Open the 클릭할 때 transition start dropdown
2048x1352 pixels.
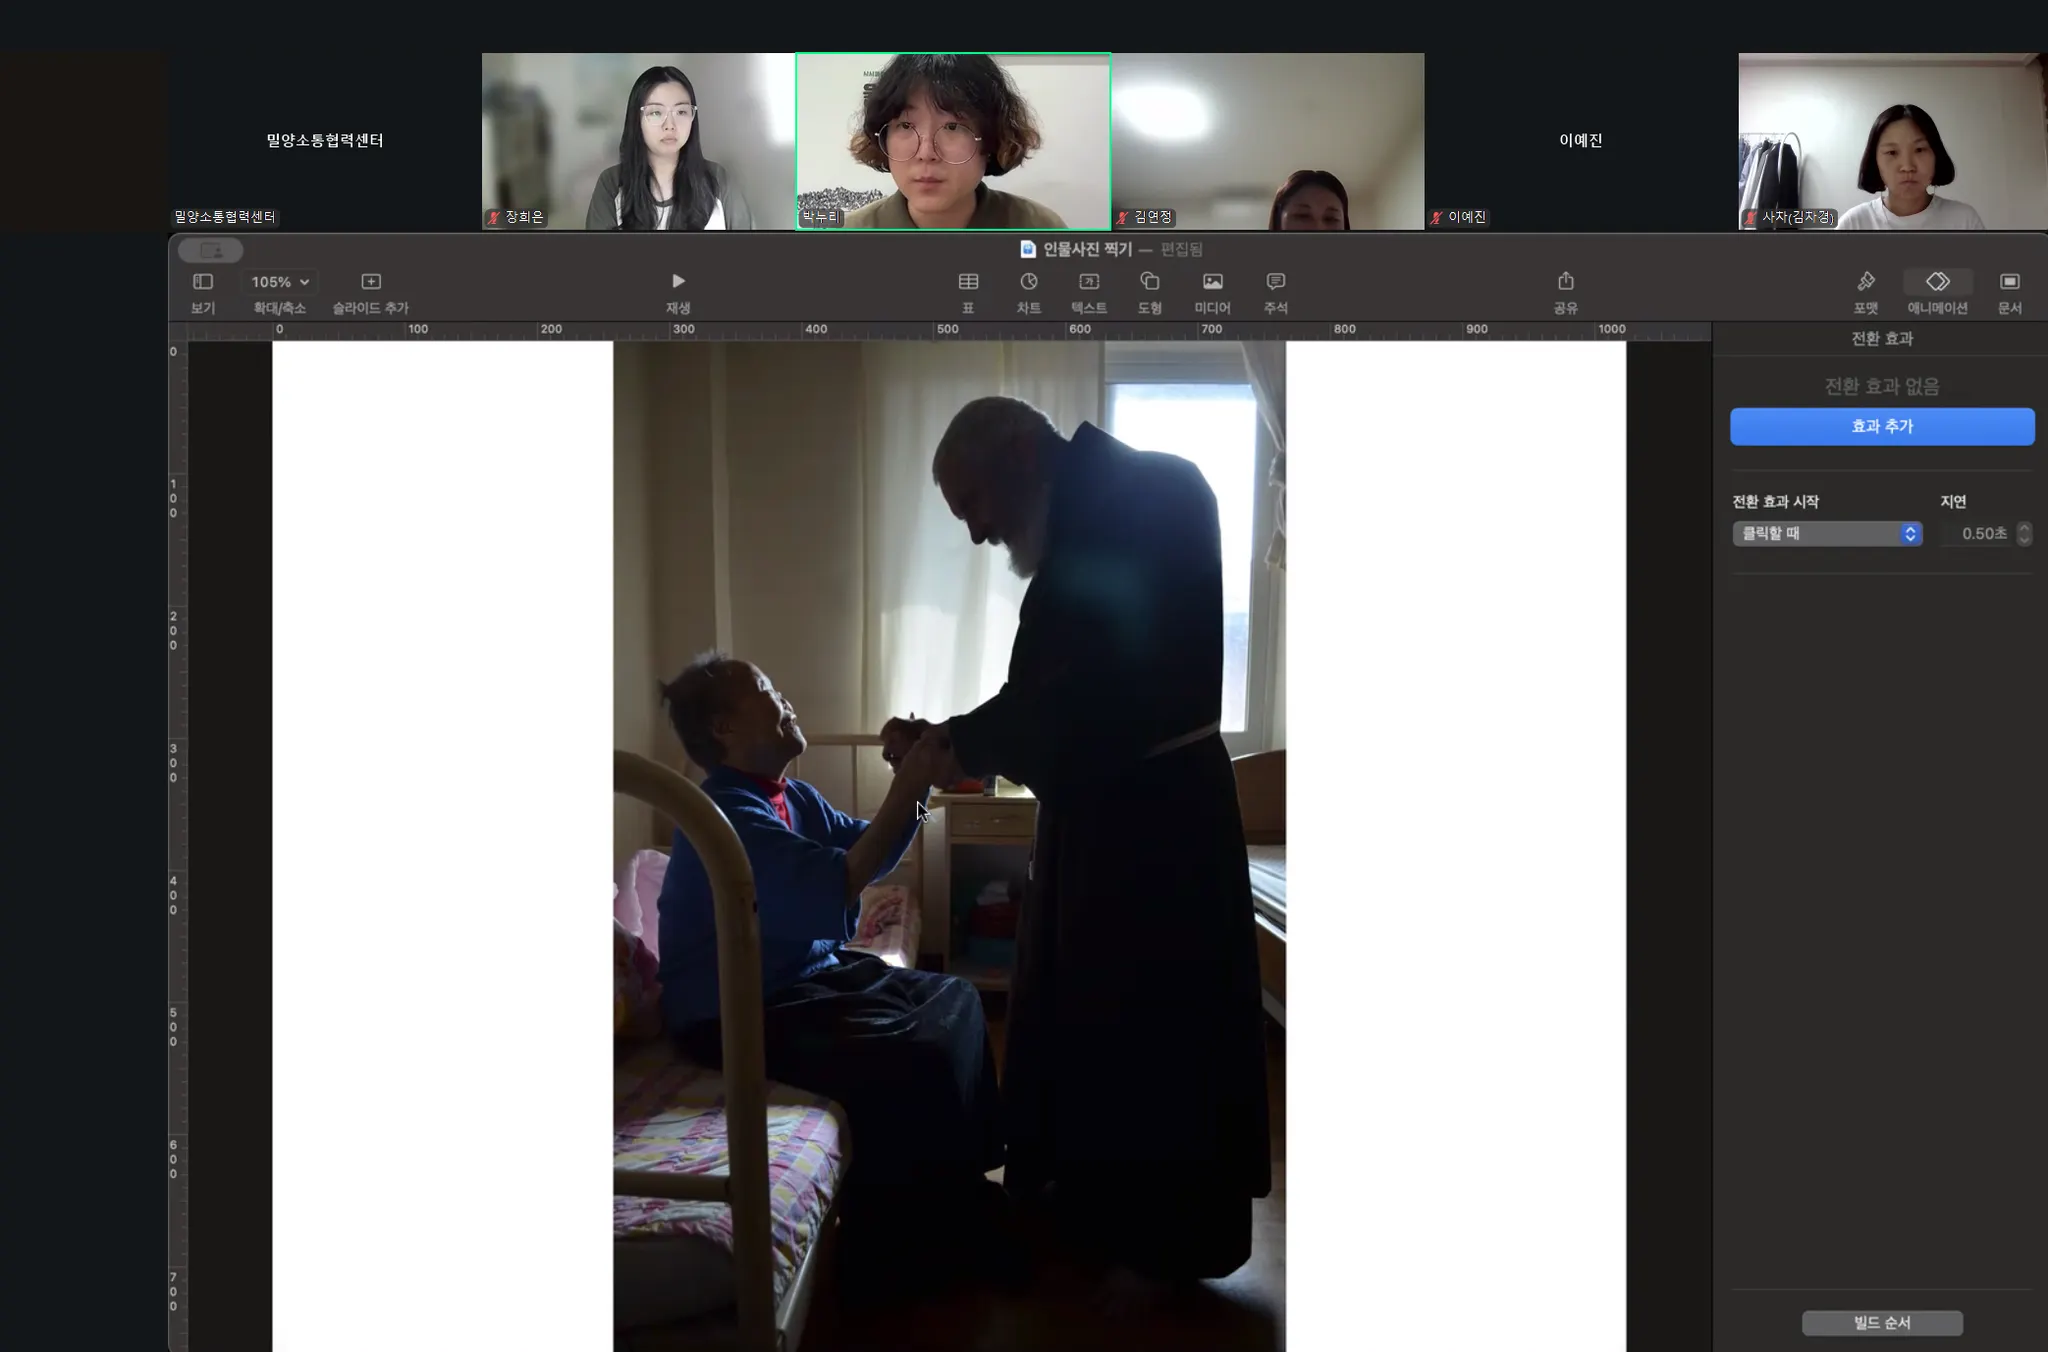click(1826, 534)
